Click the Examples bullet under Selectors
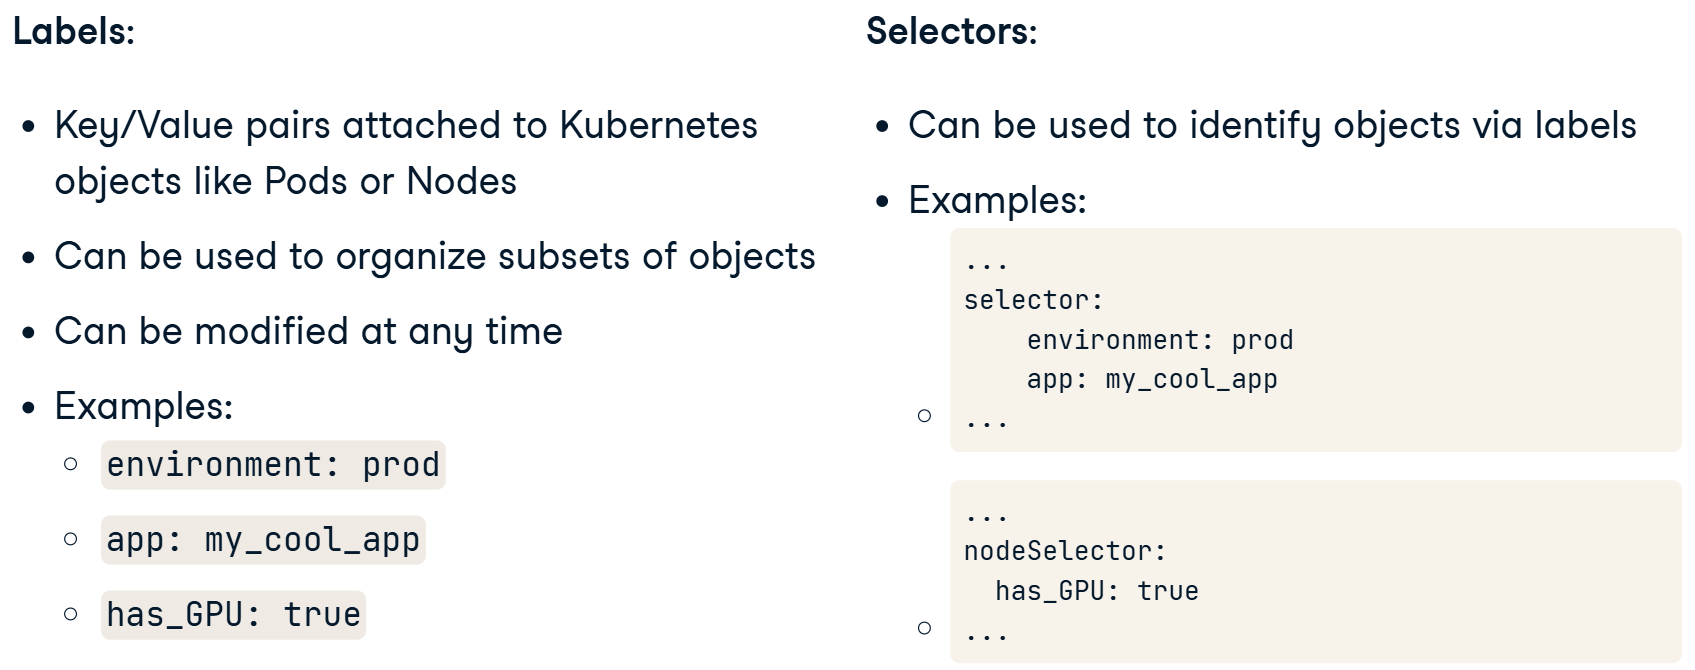Screen dimensions: 1695x670 pos(997,201)
